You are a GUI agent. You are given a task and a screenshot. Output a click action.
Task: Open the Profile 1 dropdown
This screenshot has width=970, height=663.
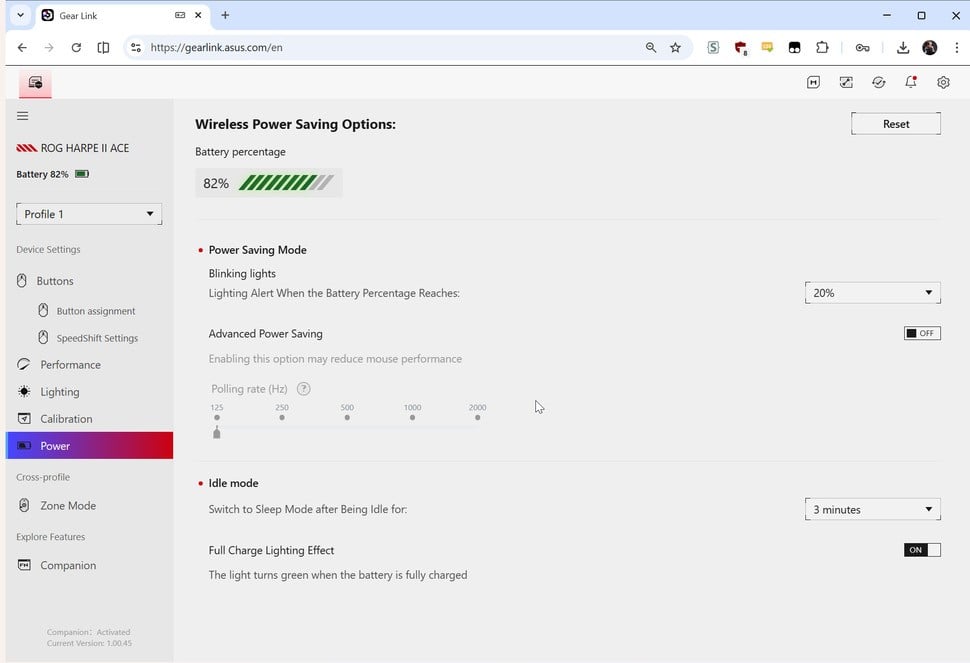pyautogui.click(x=89, y=214)
